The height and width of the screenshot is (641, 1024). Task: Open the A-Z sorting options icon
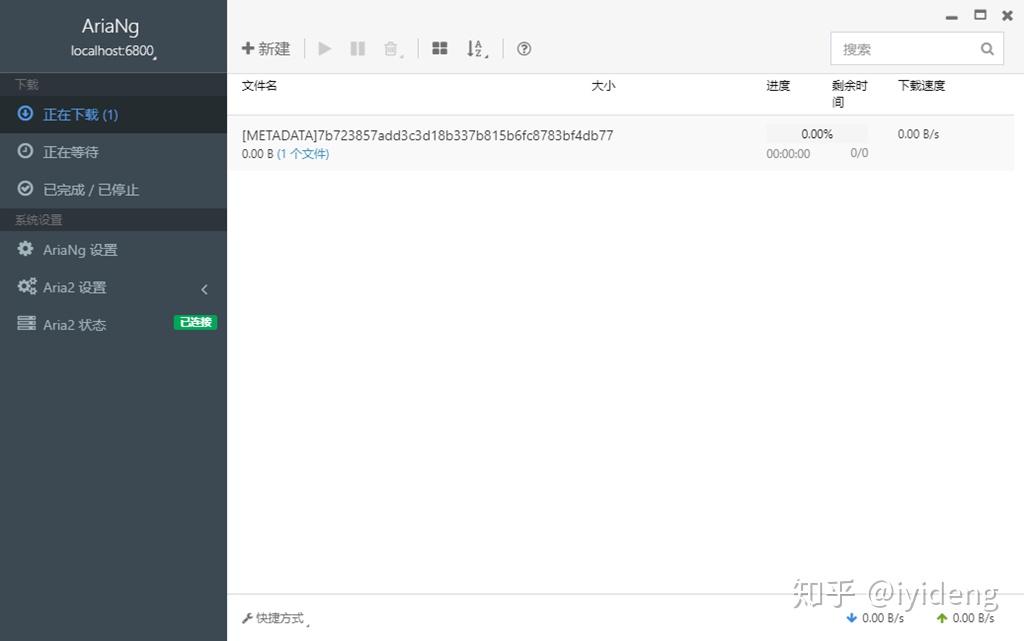point(474,48)
